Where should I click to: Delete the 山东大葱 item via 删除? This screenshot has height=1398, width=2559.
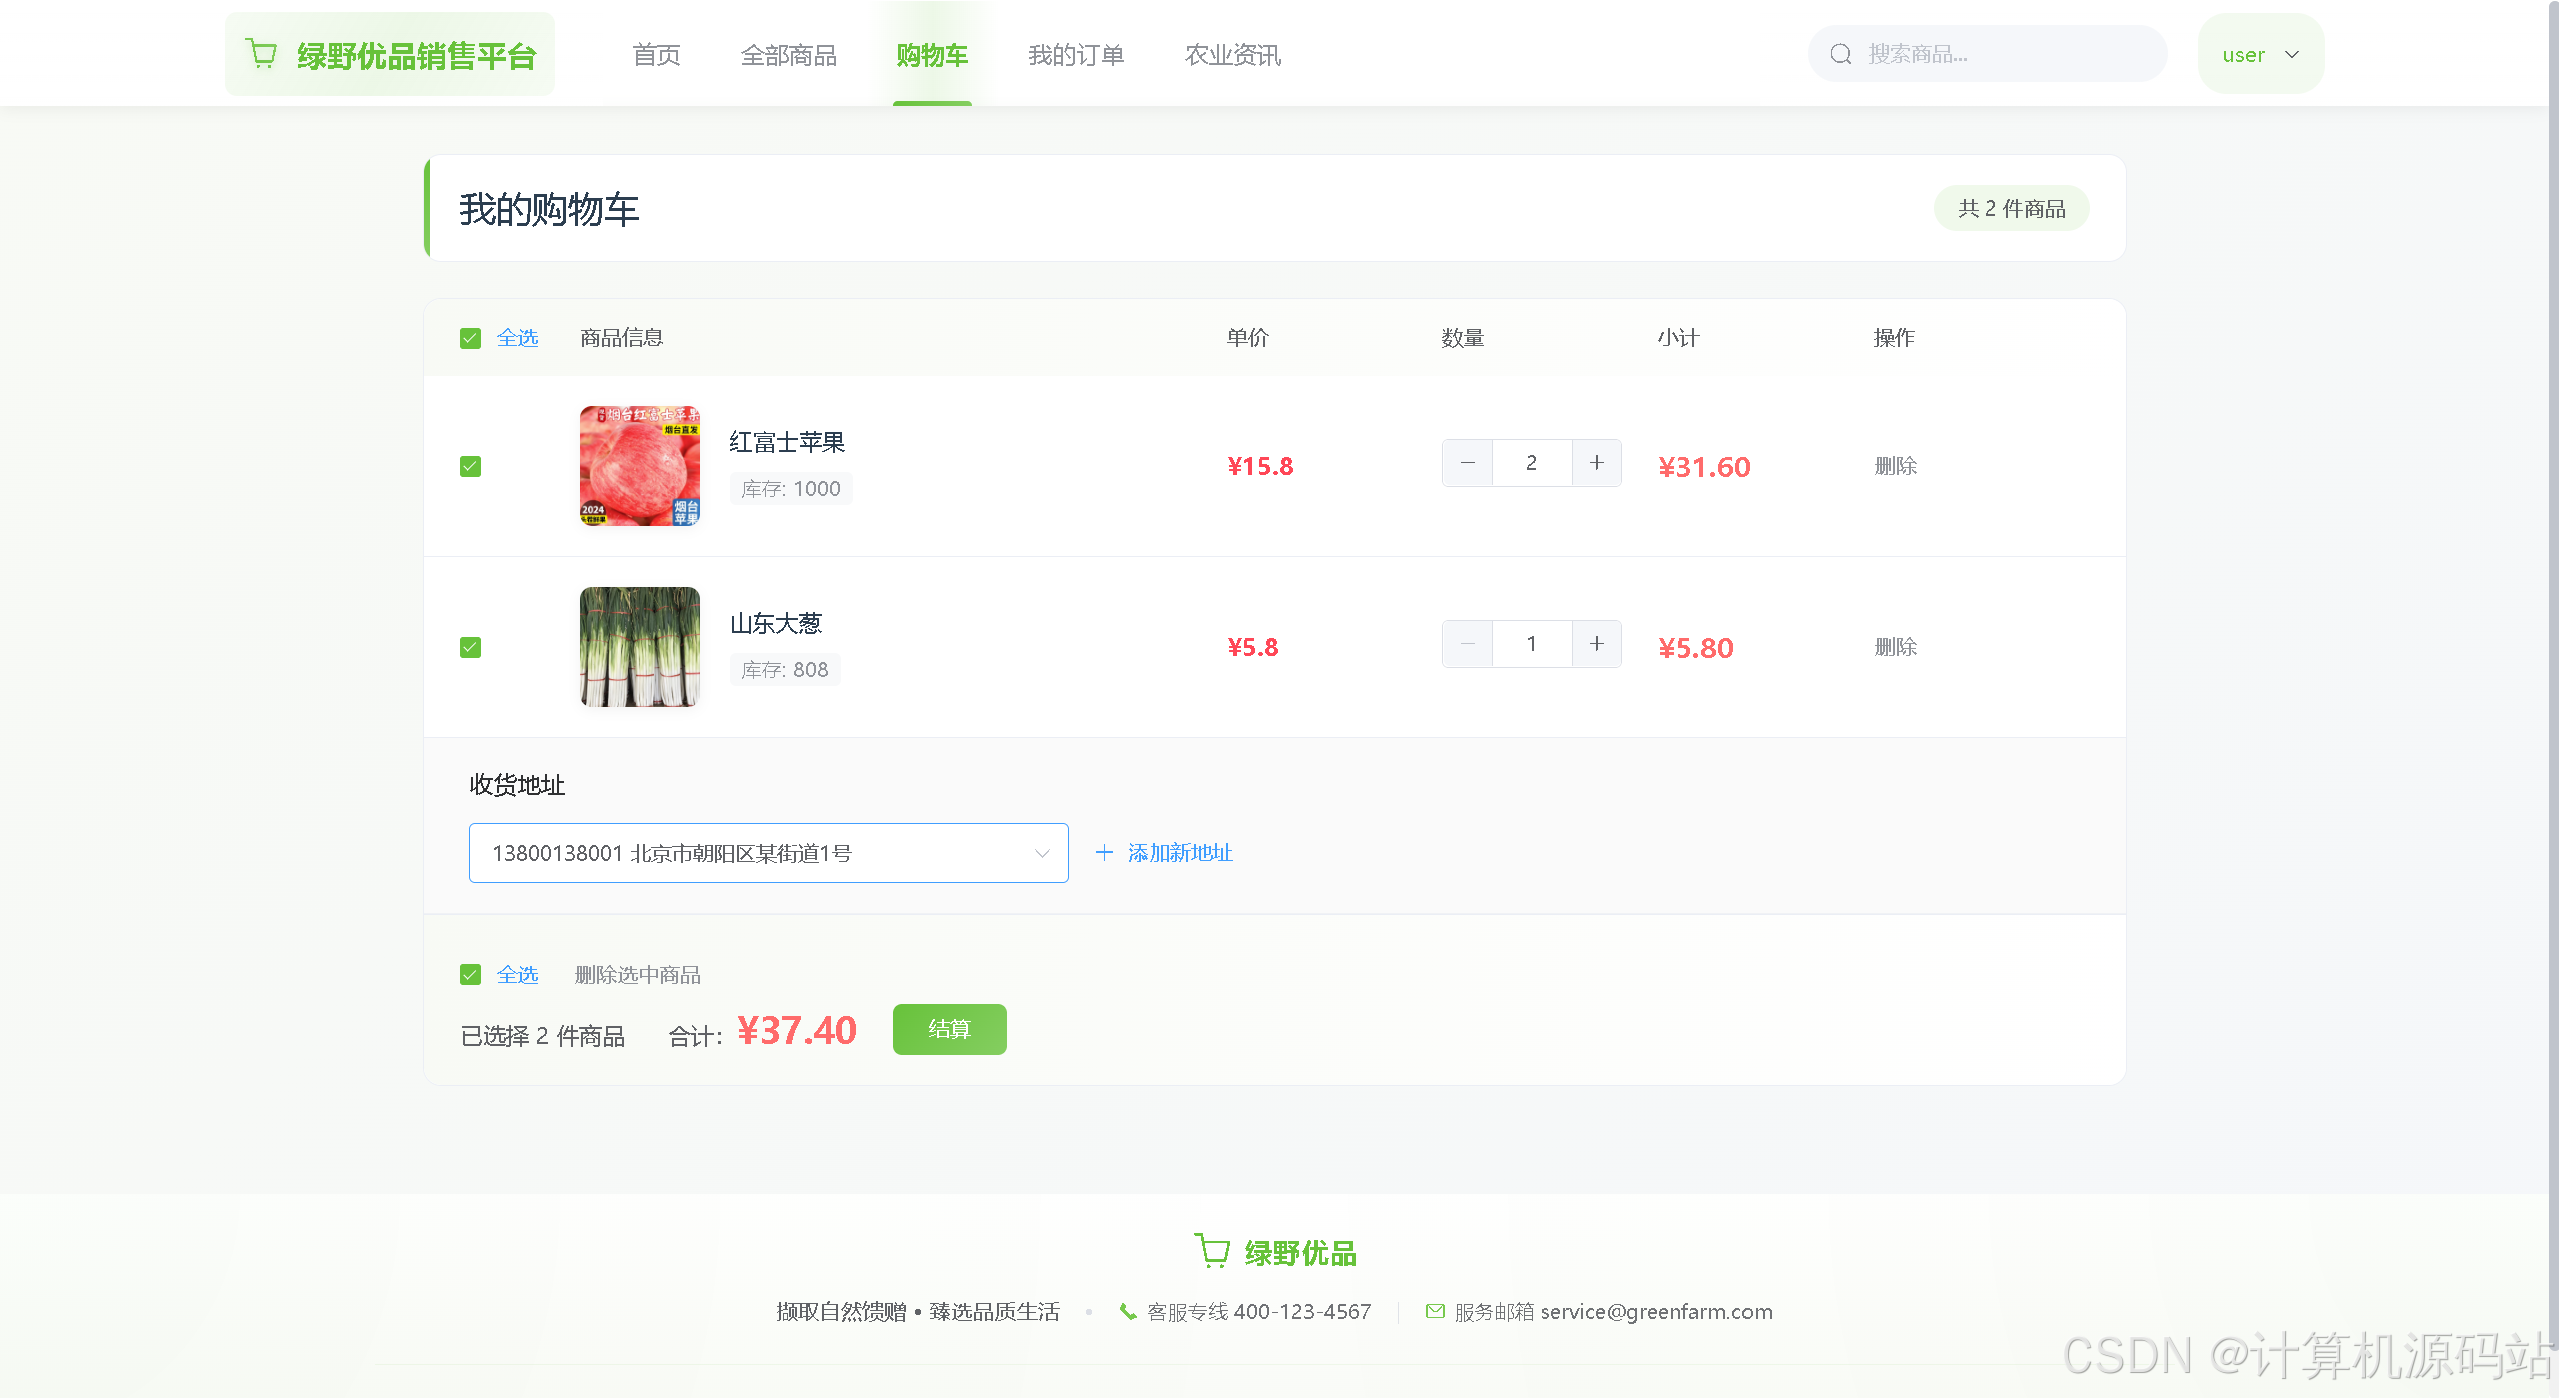[1895, 647]
